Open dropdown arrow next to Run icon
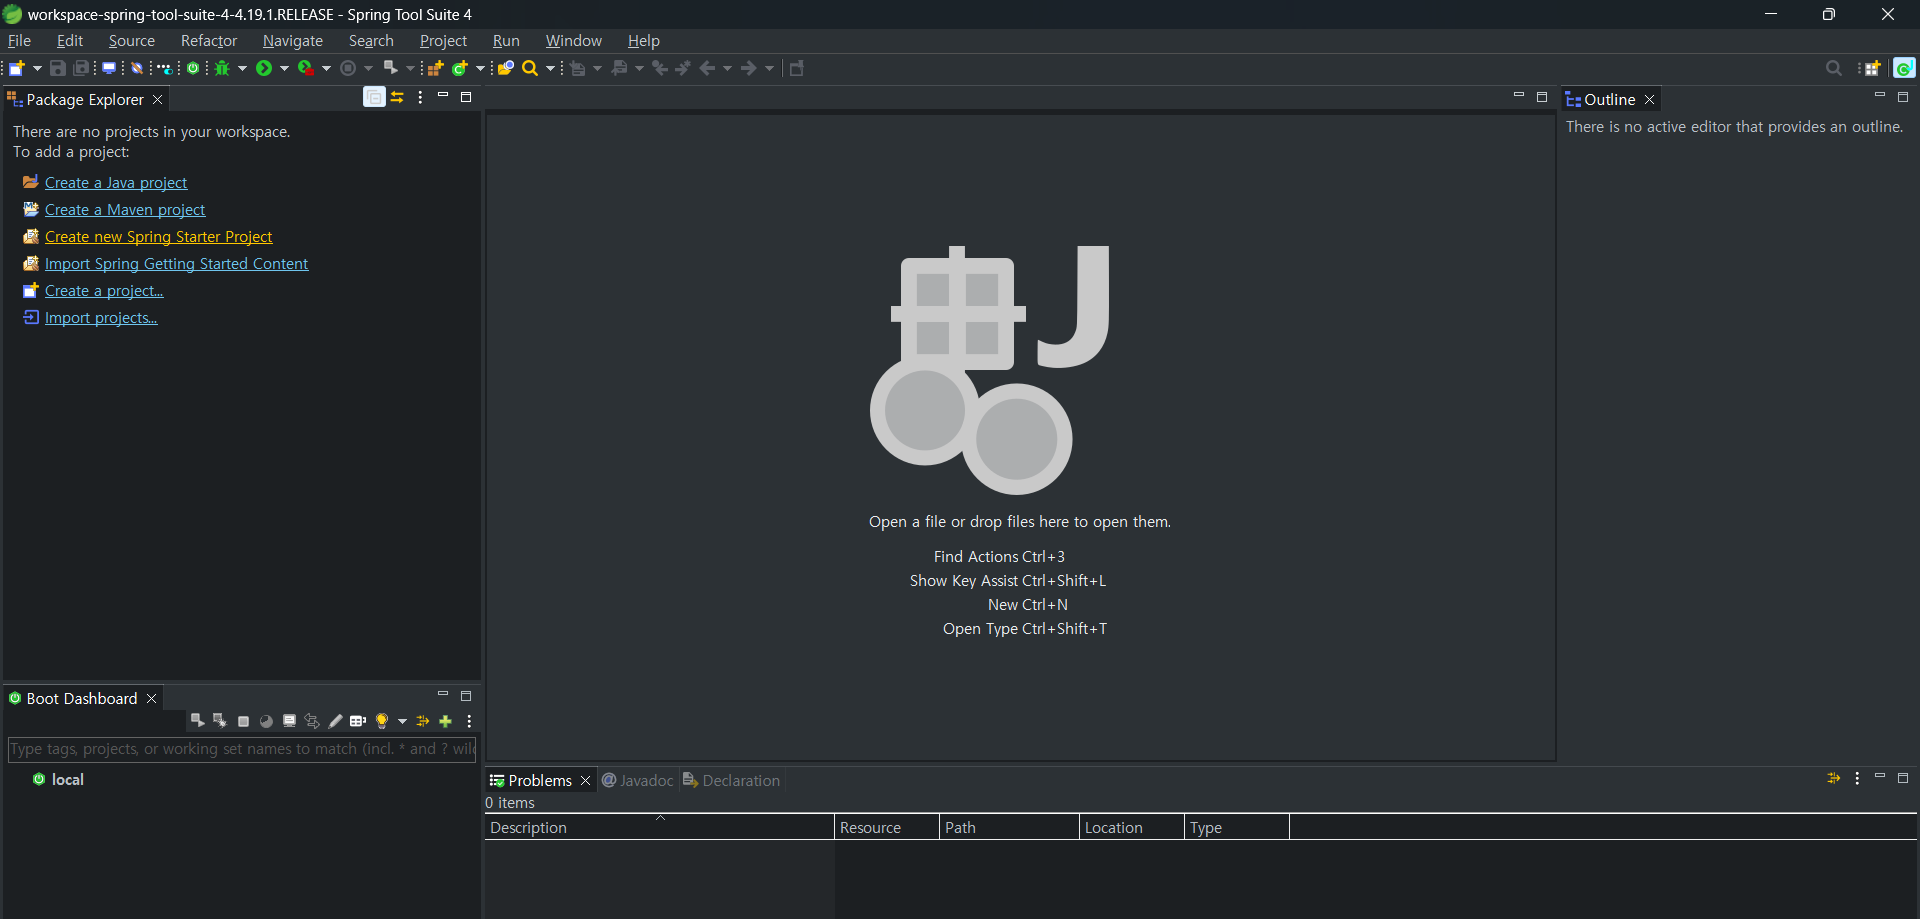Image resolution: width=1920 pixels, height=919 pixels. [284, 68]
